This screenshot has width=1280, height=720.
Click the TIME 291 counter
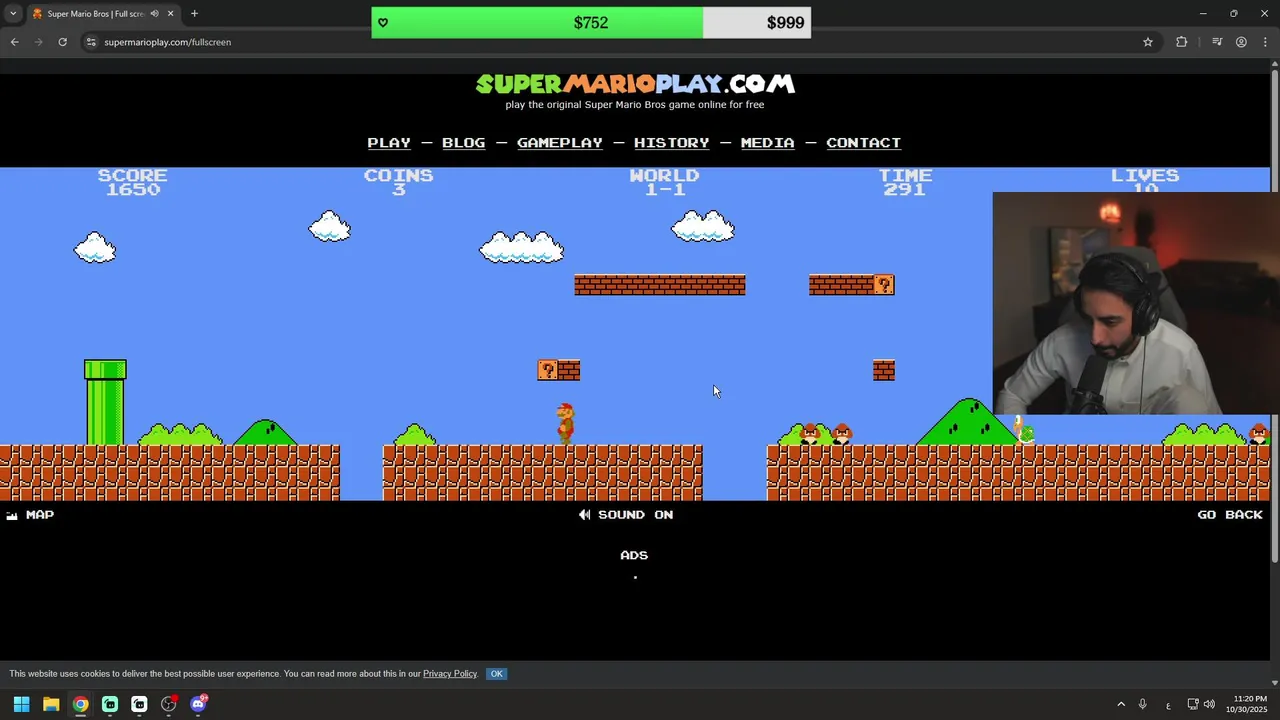905,182
